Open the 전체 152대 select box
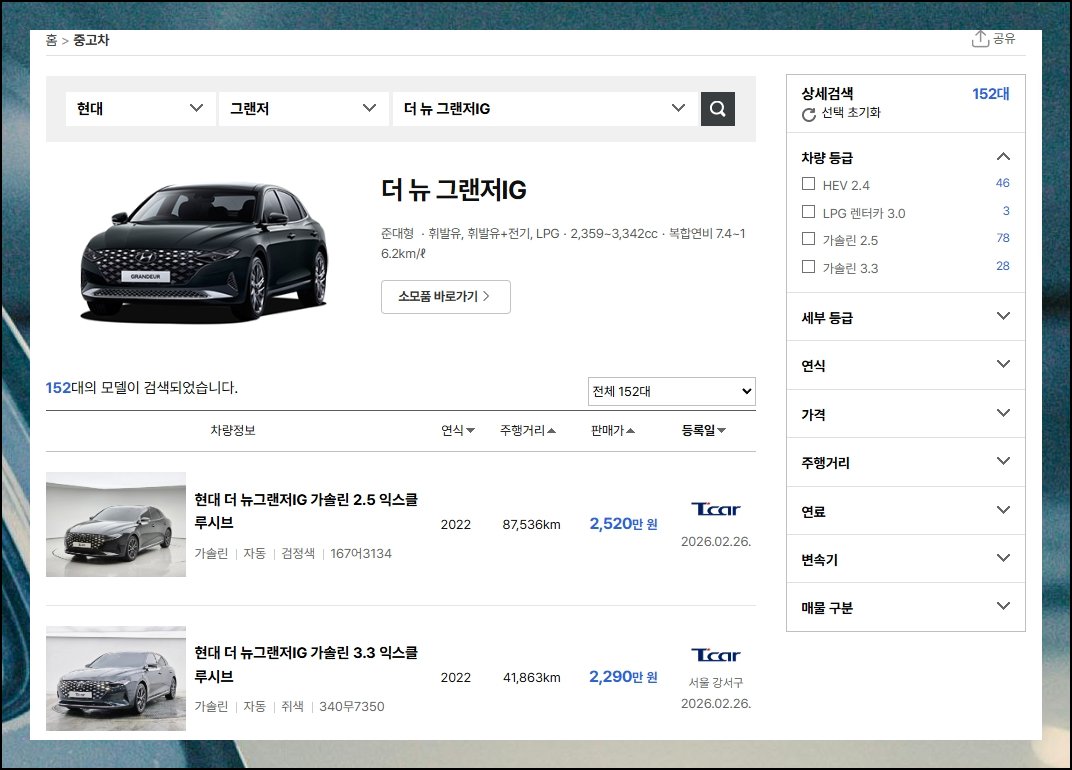This screenshot has height=770, width=1072. 671,391
